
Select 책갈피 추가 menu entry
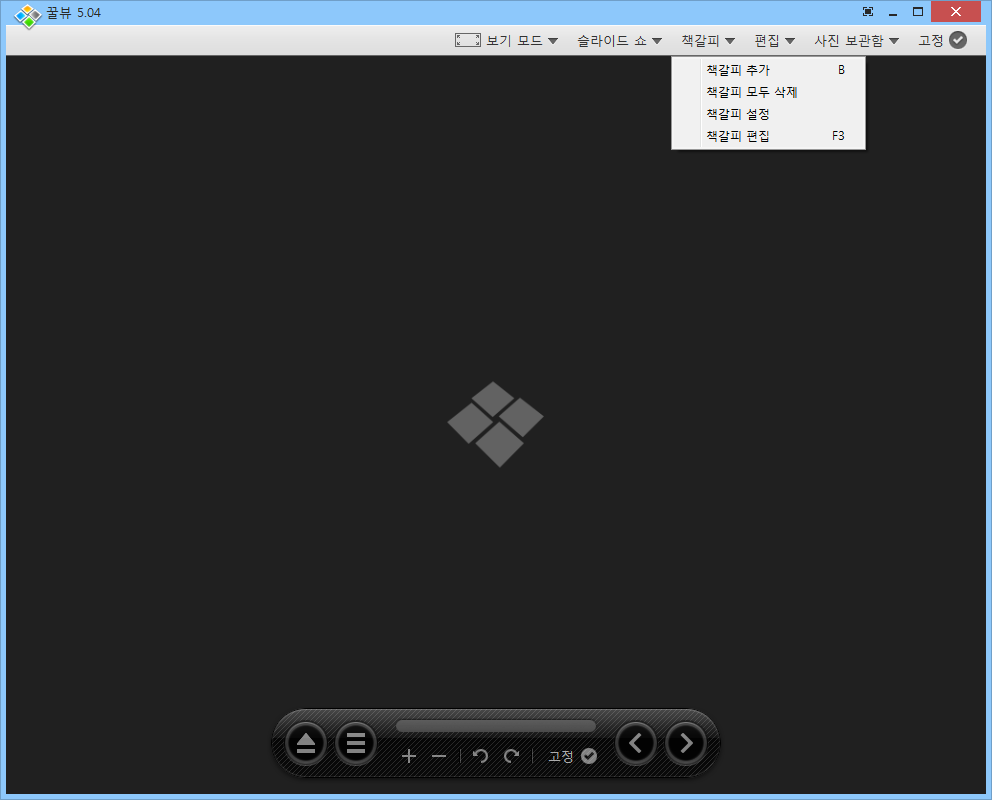click(768, 70)
